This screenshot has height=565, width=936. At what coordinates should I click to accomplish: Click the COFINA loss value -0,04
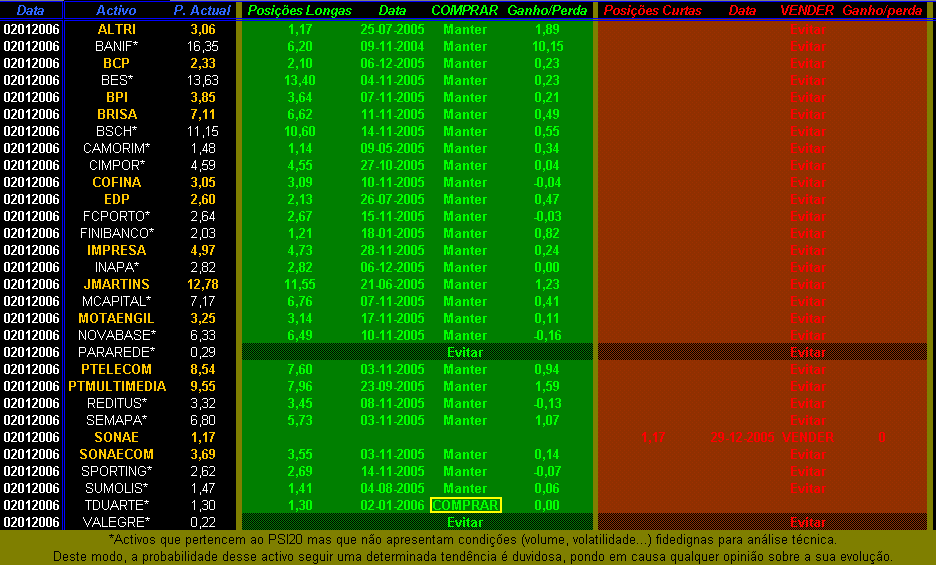click(547, 183)
